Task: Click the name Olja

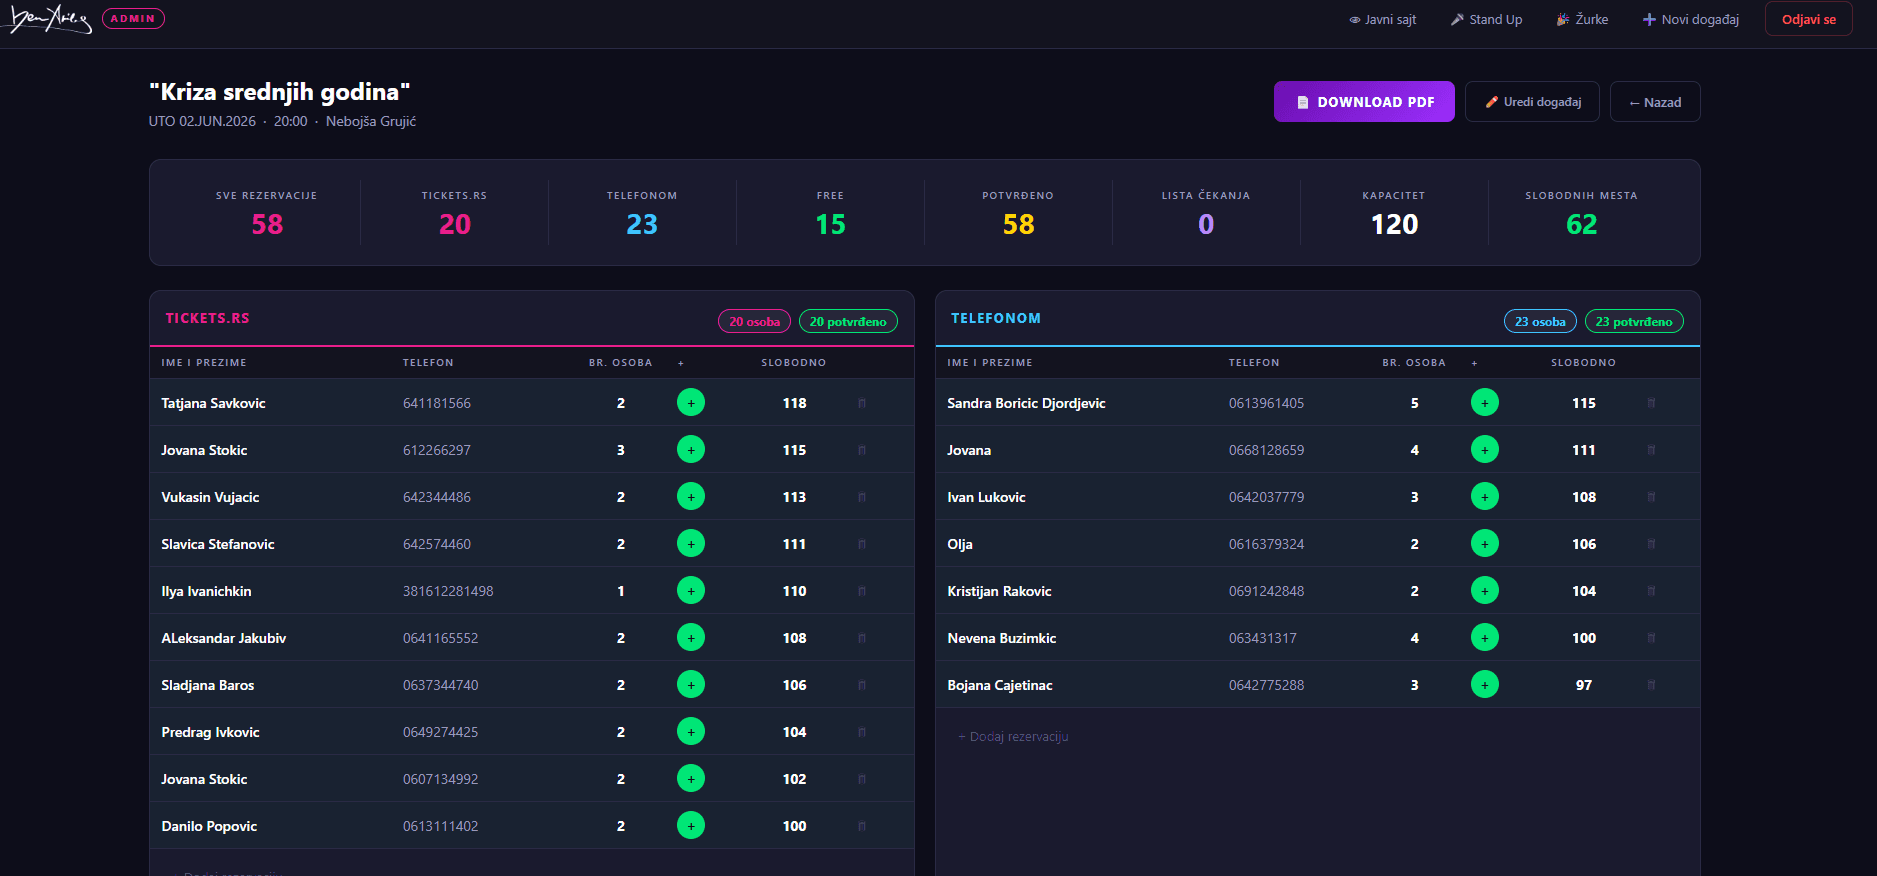Action: pyautogui.click(x=960, y=544)
